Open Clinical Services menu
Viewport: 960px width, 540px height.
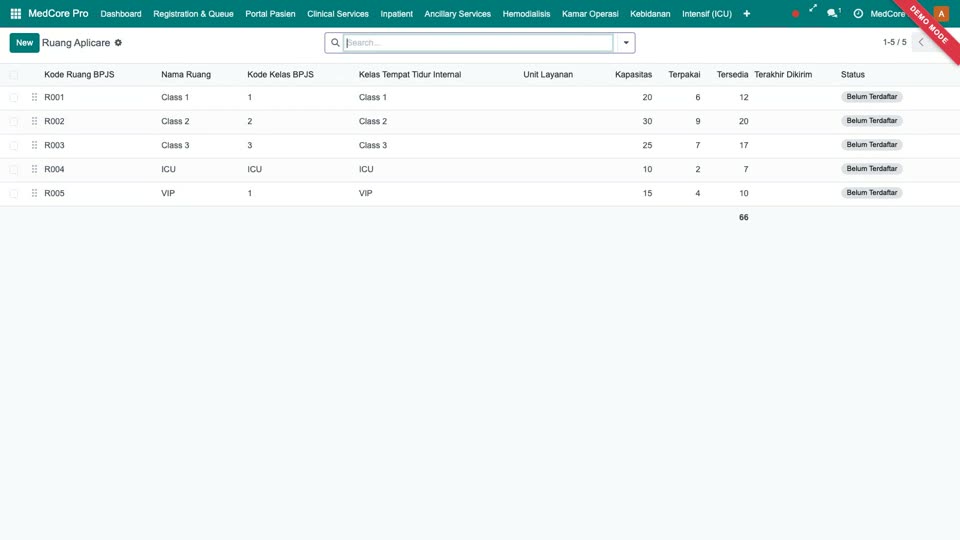pos(337,13)
